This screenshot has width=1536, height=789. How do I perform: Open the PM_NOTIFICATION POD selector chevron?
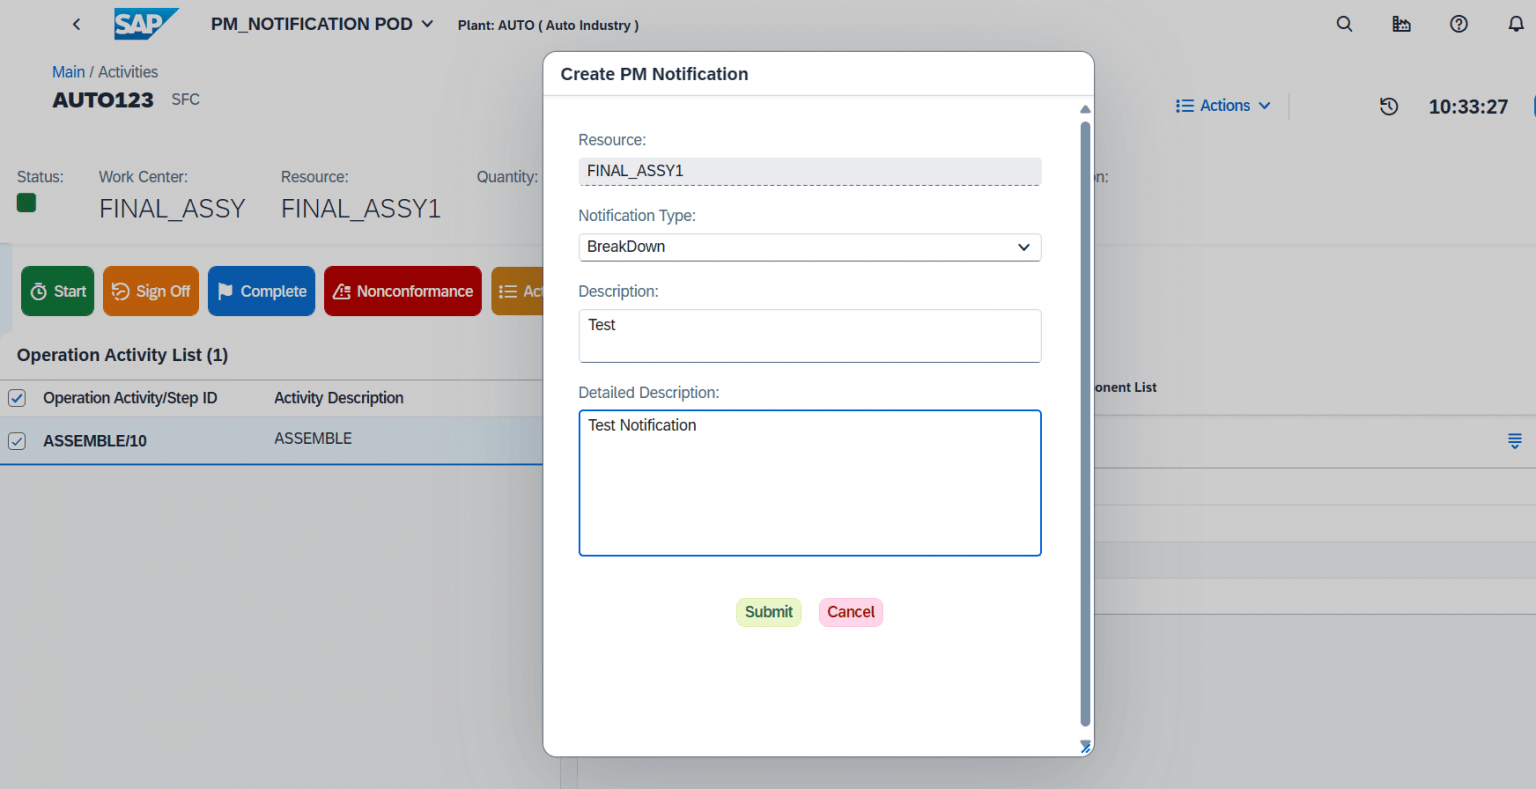click(425, 23)
